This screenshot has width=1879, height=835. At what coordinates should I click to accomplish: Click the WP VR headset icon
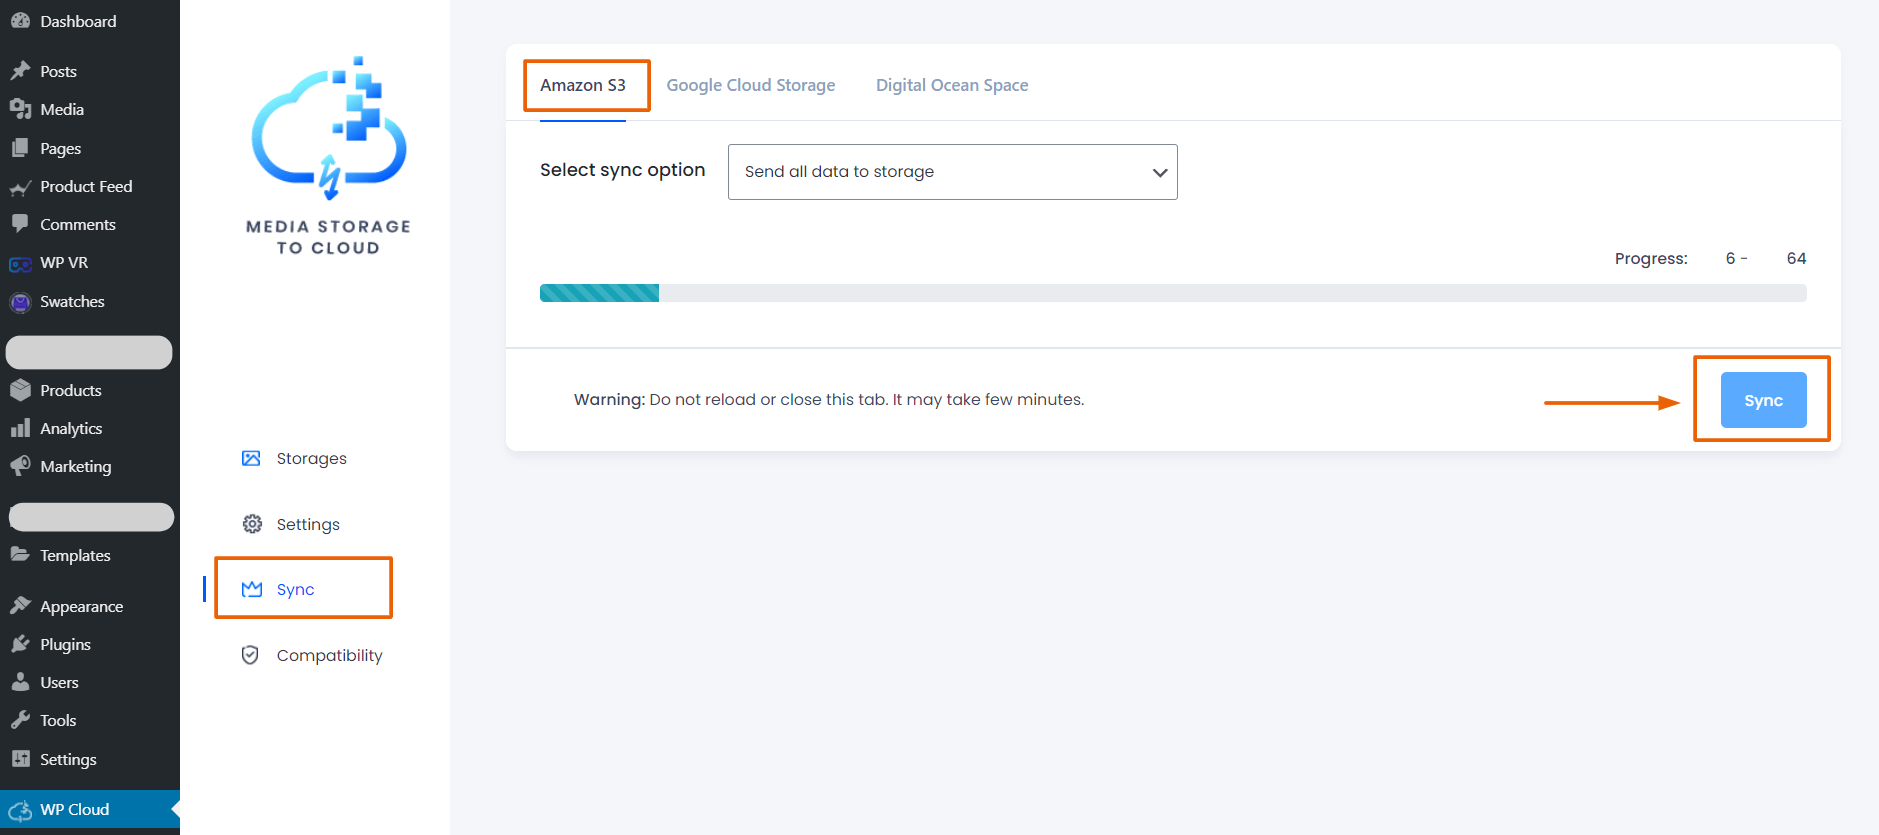[x=20, y=264]
